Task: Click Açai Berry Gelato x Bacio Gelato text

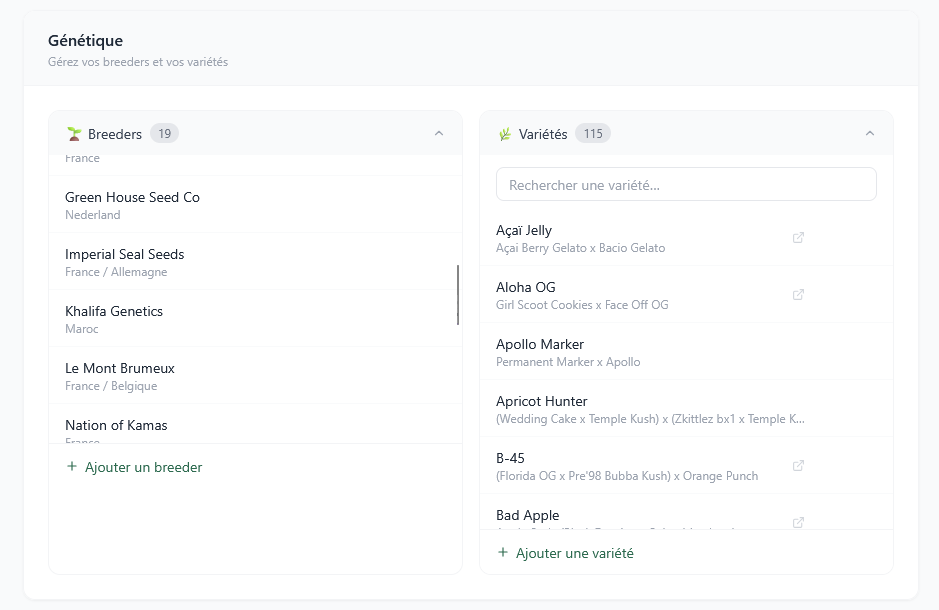Action: [x=580, y=248]
